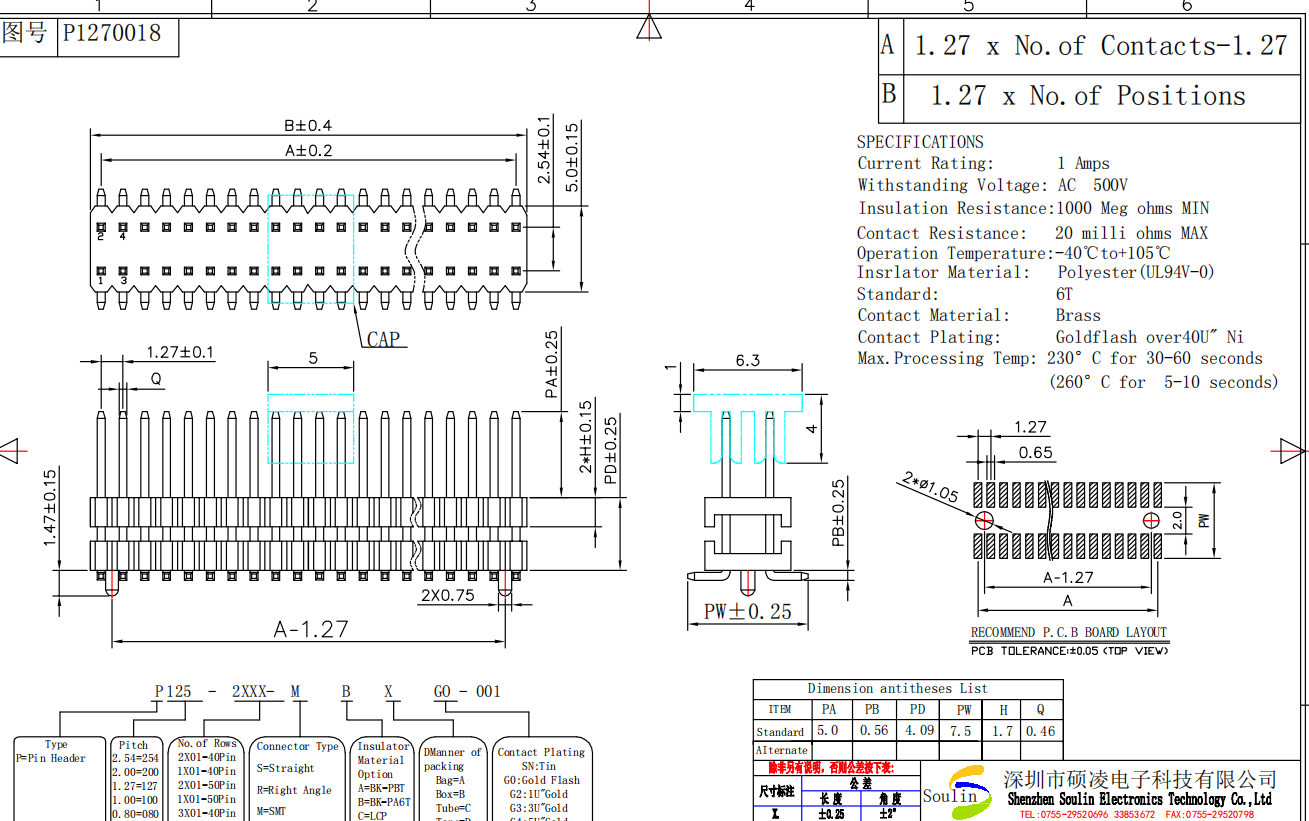Click the Standard row label
Screen dimensions: 1309x821
click(780, 732)
